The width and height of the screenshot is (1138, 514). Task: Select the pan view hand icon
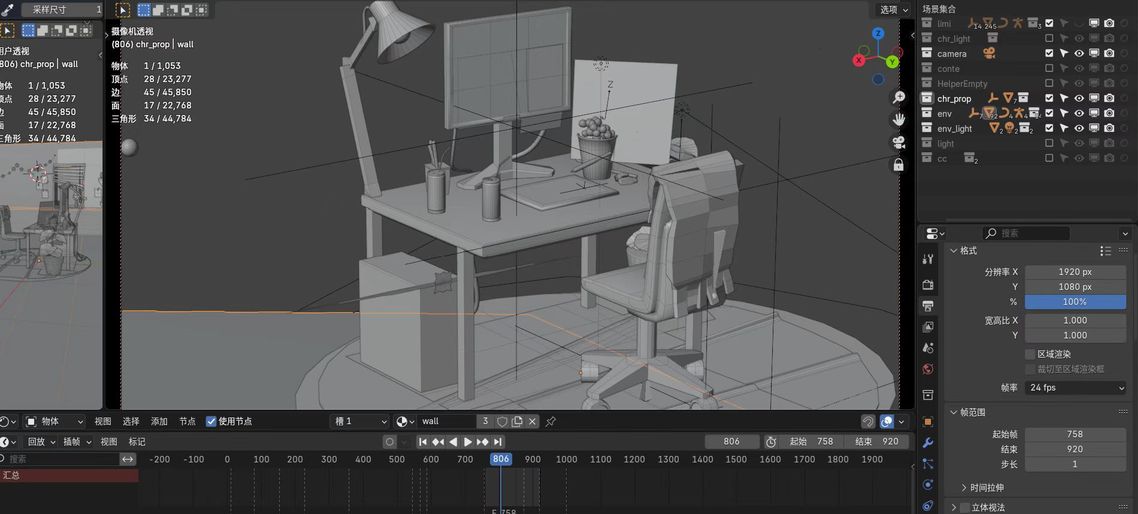(x=899, y=119)
